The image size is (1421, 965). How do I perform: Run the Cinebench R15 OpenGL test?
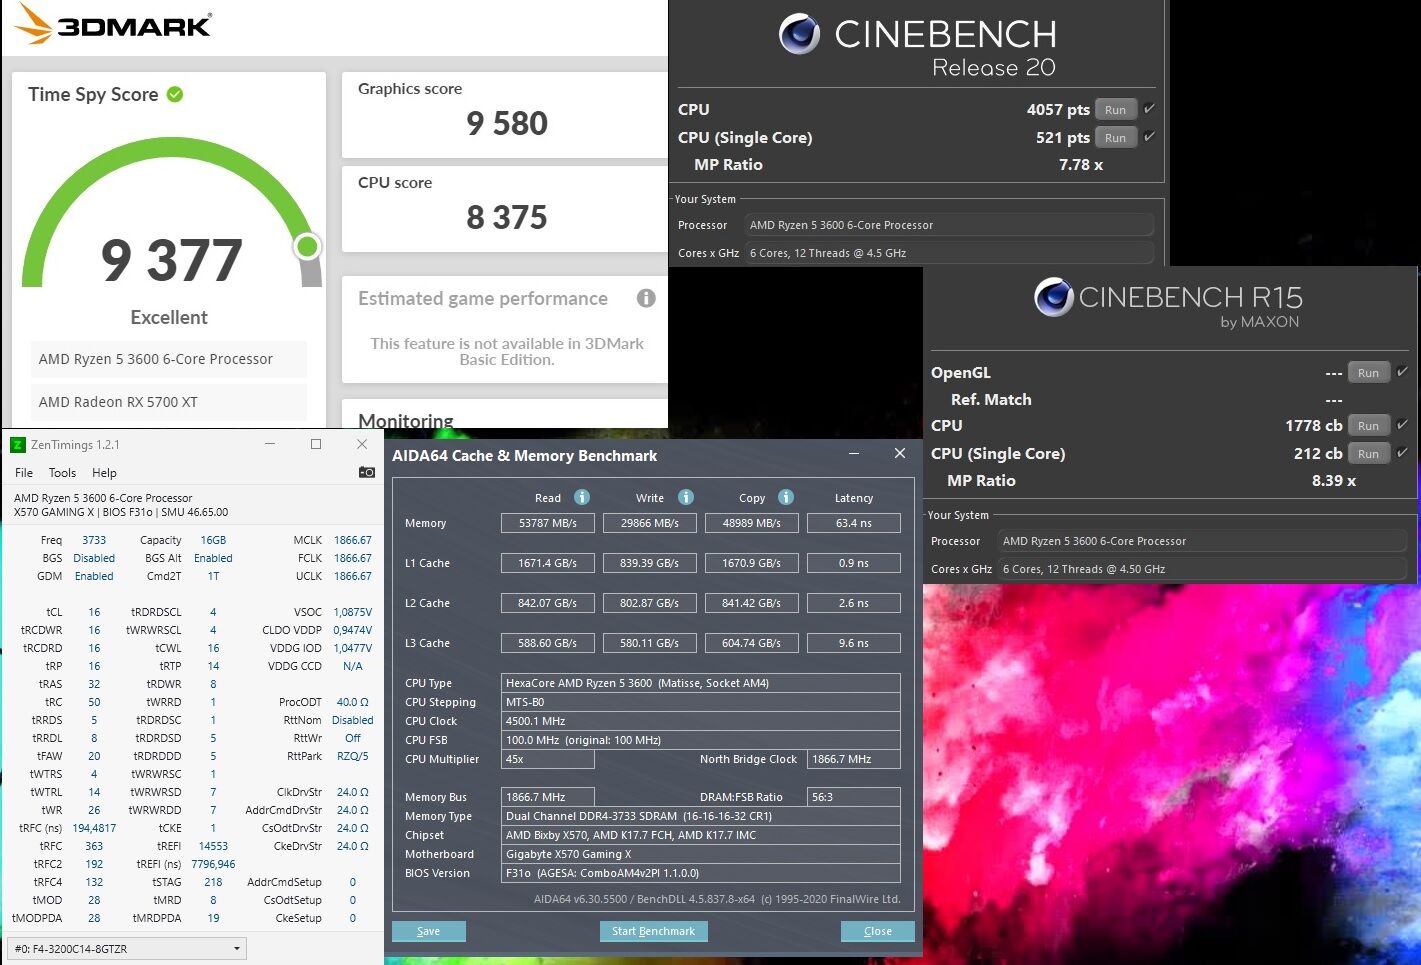[x=1369, y=373]
